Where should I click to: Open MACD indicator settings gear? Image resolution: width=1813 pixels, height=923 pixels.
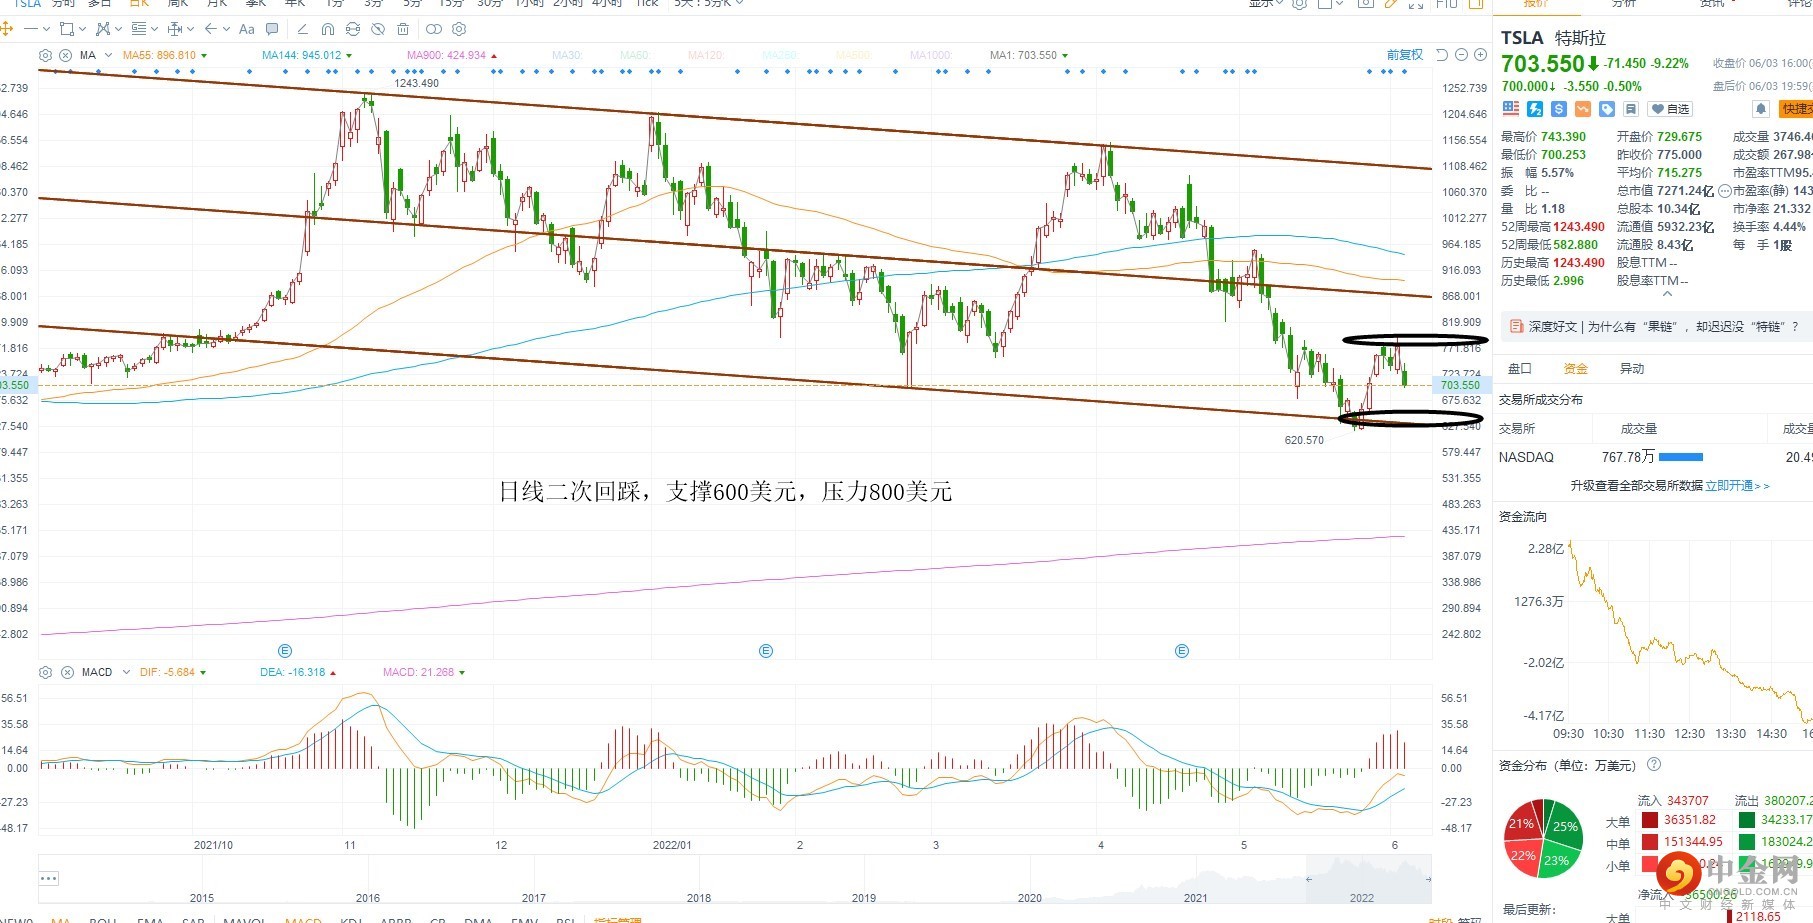(x=45, y=672)
